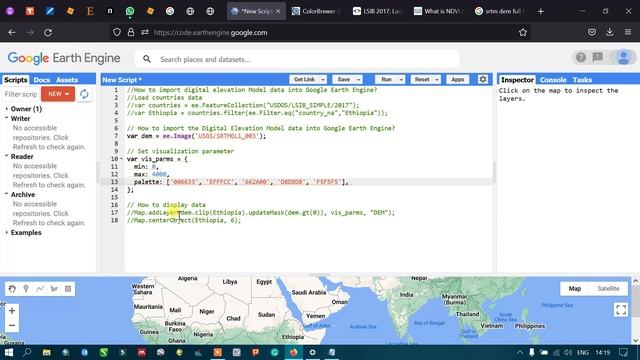Image resolution: width=640 pixels, height=360 pixels.
Task: Collapse code fold arrow on line 10
Action: coord(121,159)
